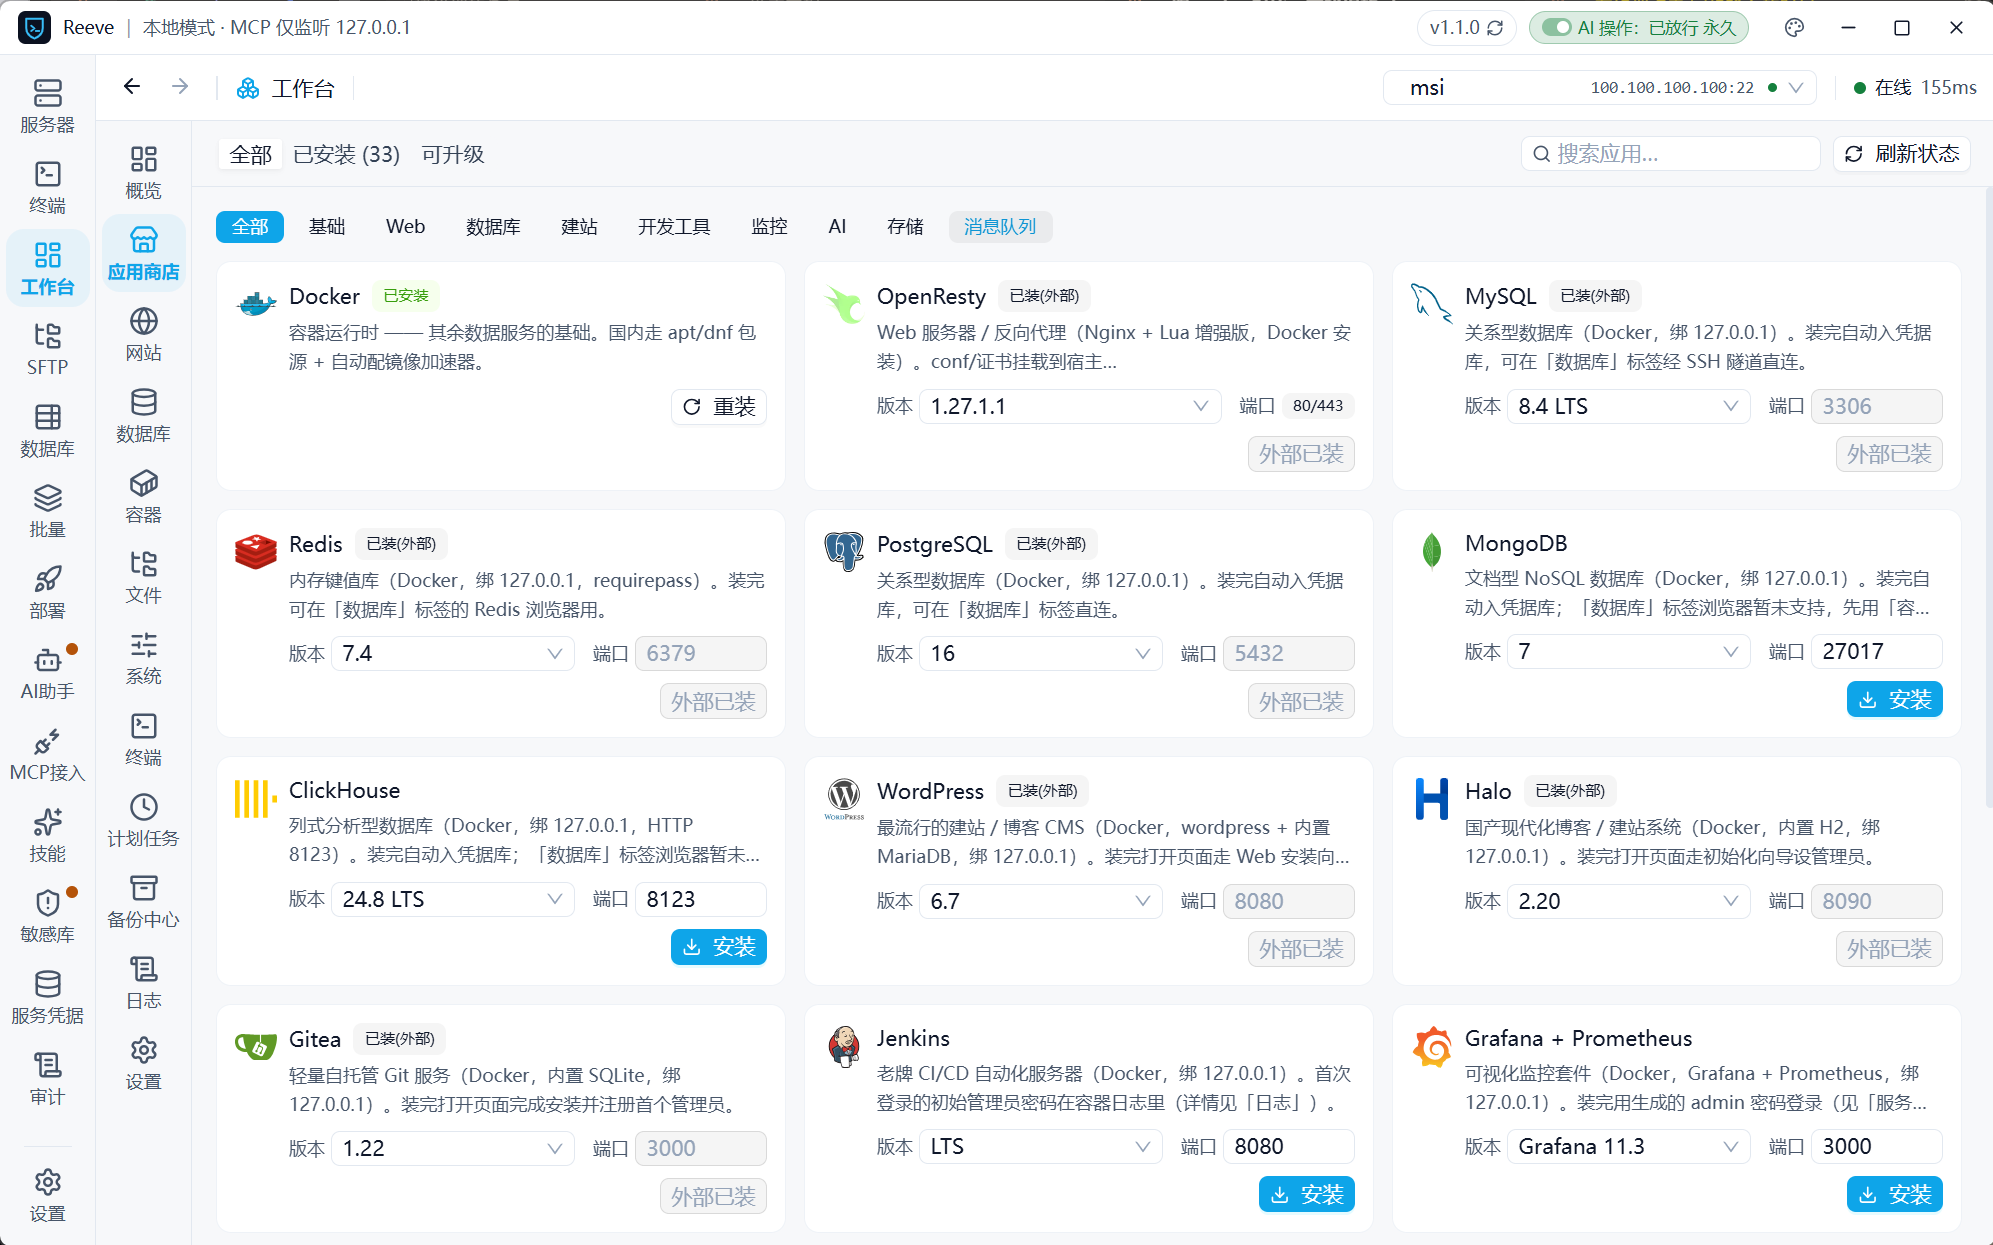The width and height of the screenshot is (1993, 1245).
Task: Click the Jenkins port 8080 field
Action: [1289, 1146]
